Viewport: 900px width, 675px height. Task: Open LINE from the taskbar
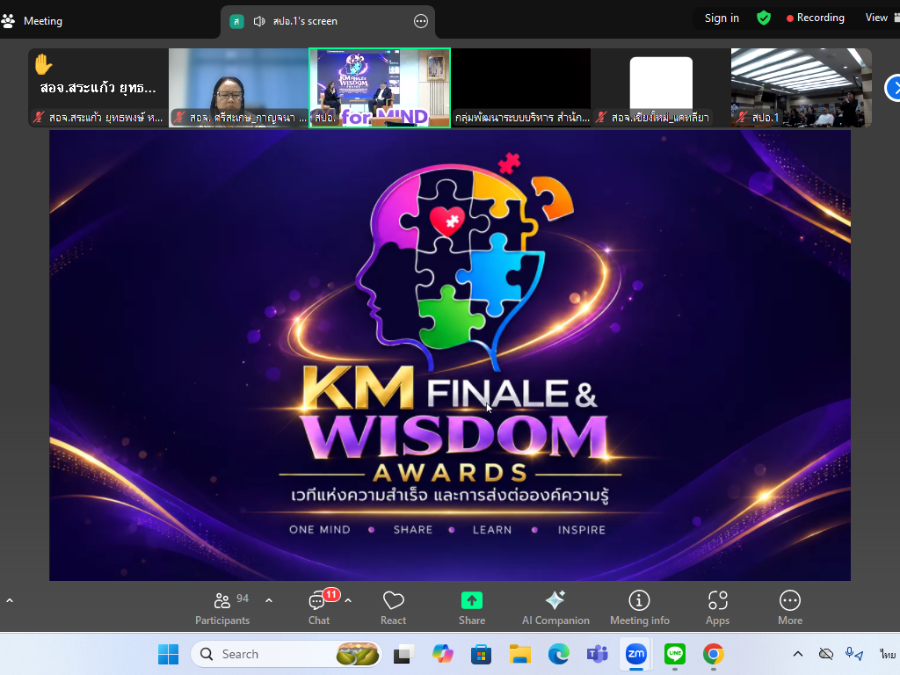point(674,654)
